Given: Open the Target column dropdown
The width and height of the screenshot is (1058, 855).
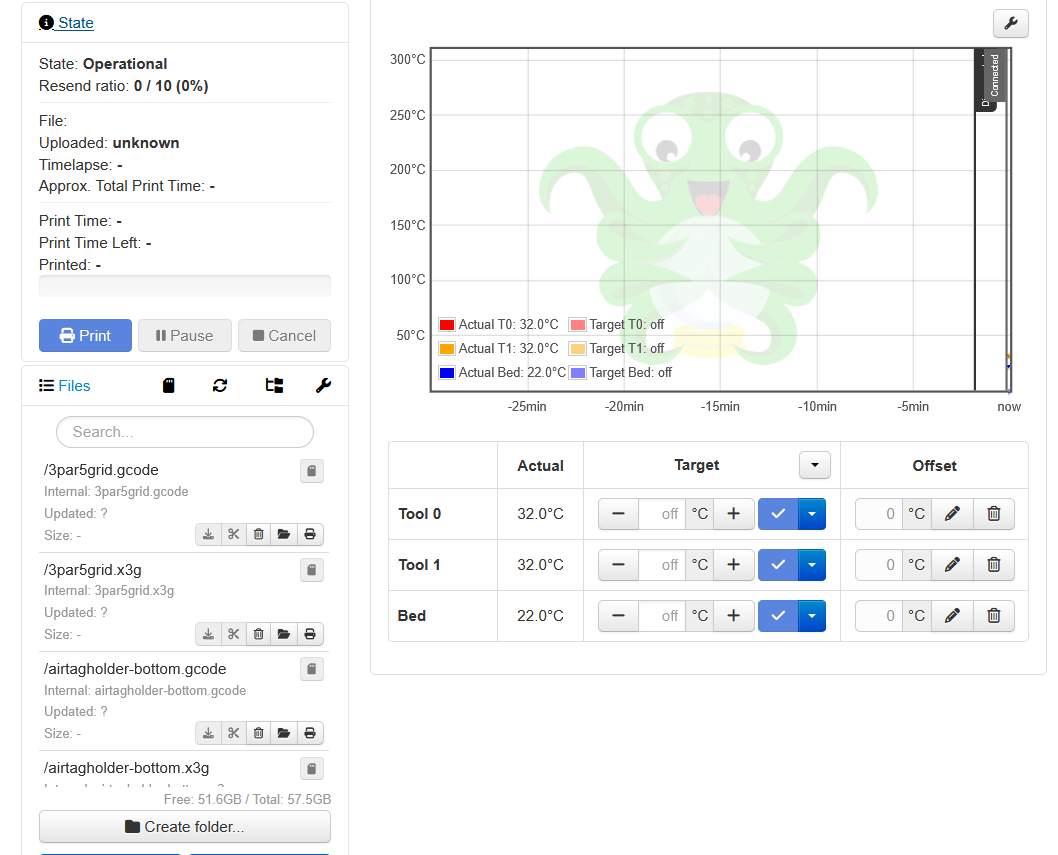Looking at the screenshot, I should [x=814, y=465].
